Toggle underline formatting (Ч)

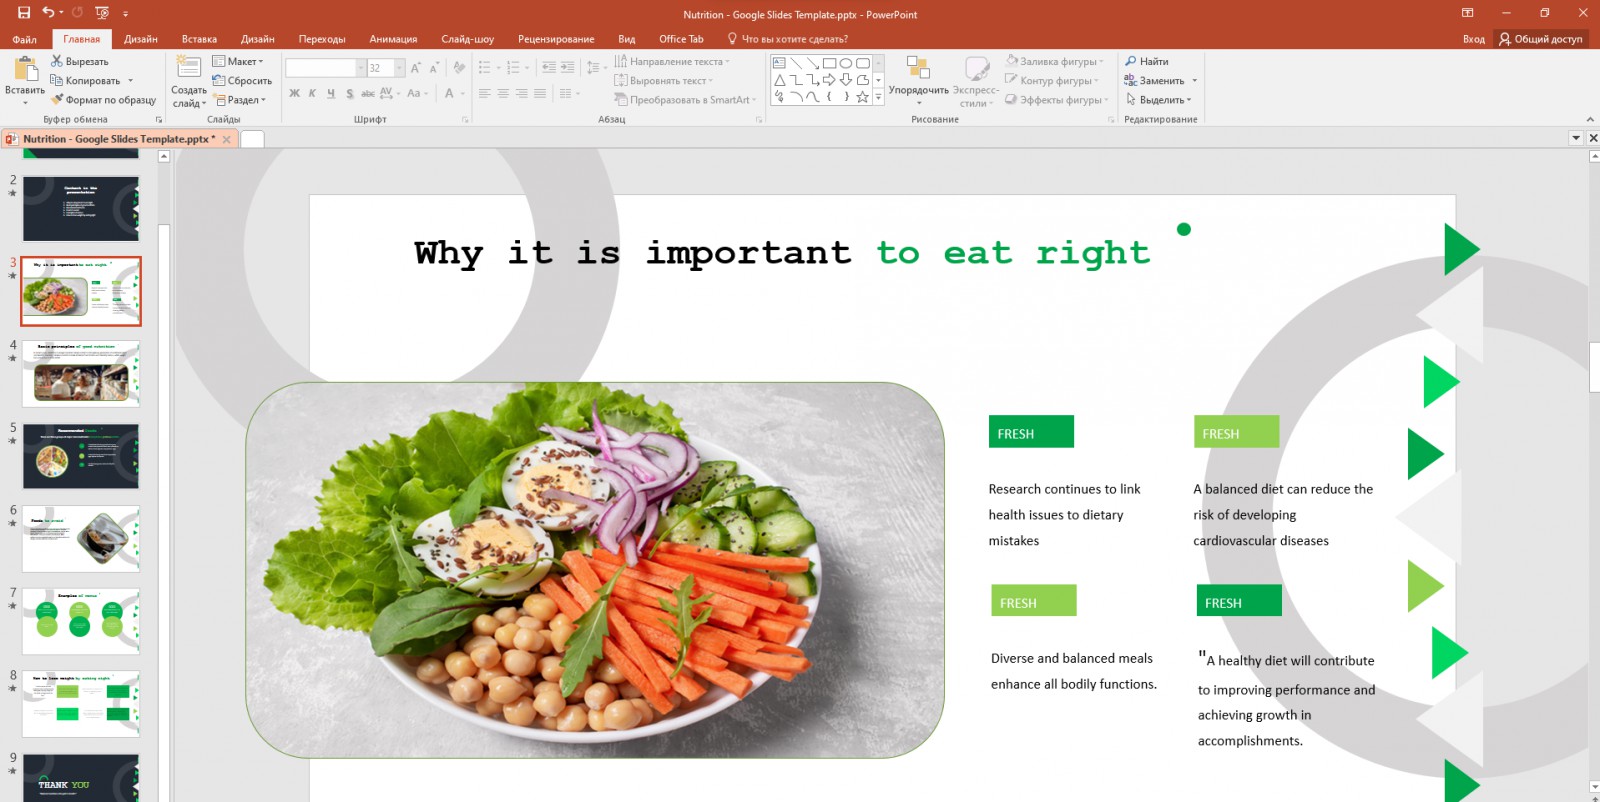pyautogui.click(x=331, y=94)
